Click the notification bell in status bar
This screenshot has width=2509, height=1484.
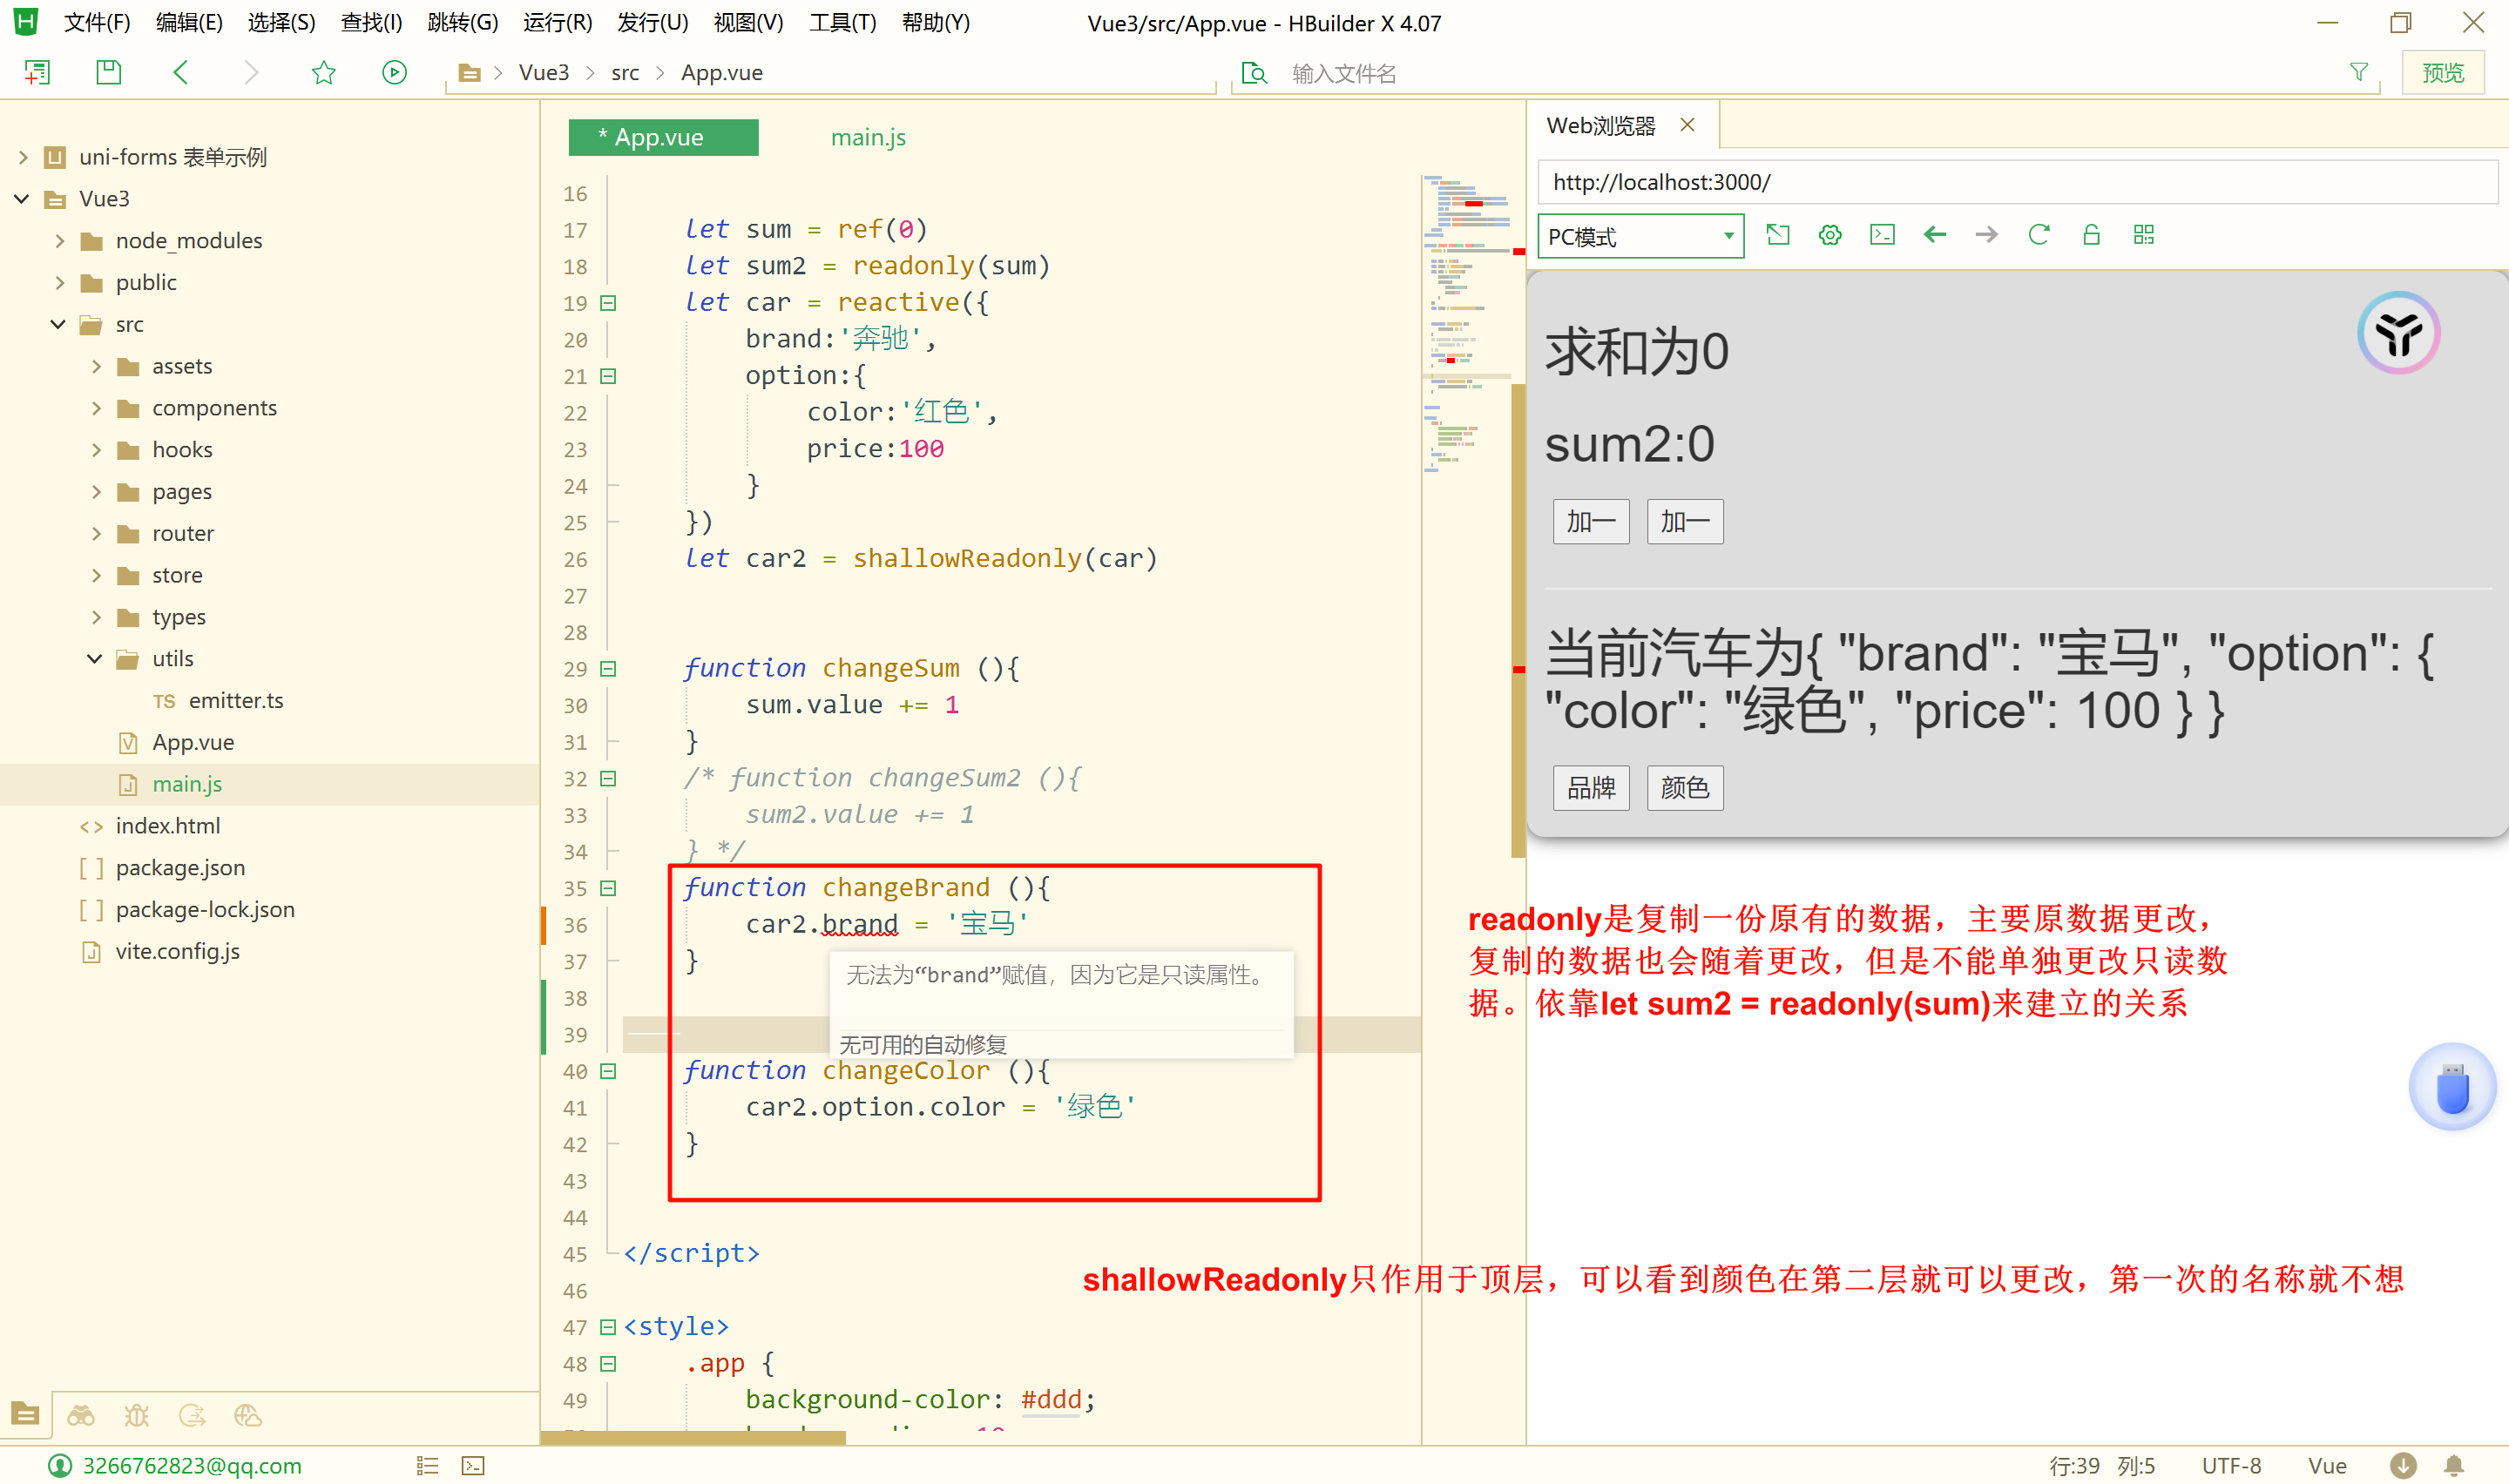(2453, 1465)
